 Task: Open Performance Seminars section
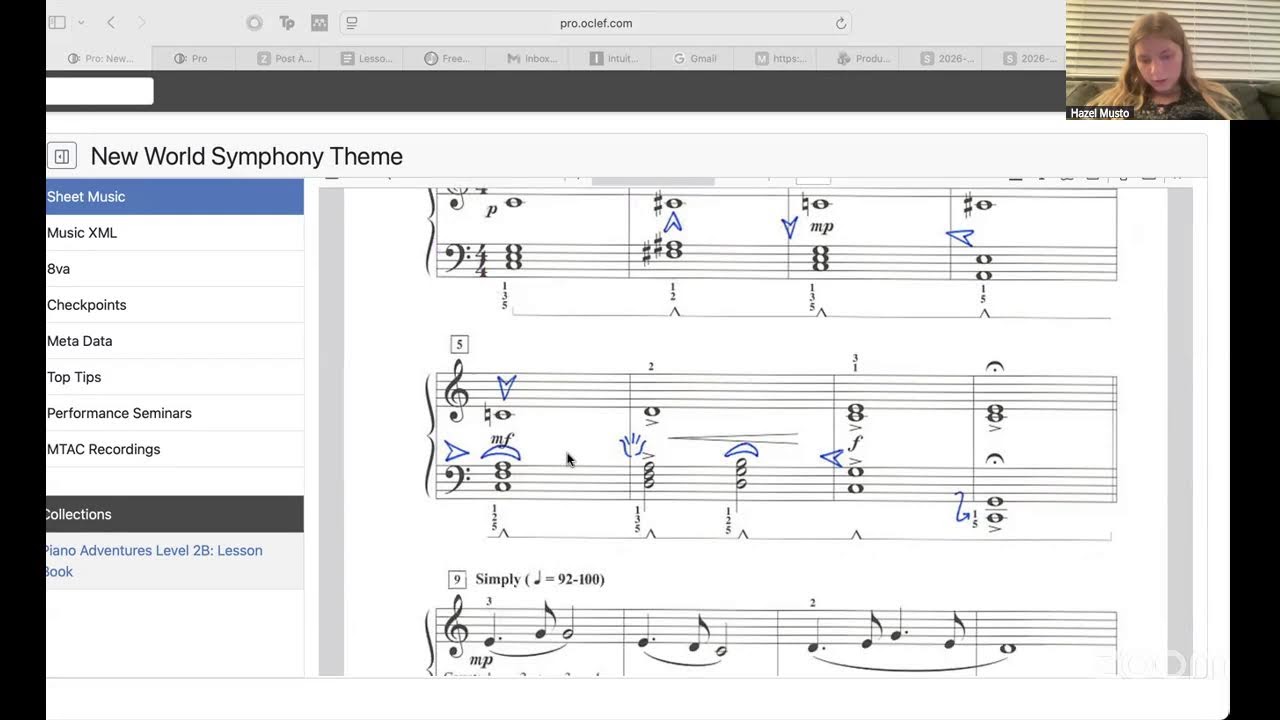point(175,412)
